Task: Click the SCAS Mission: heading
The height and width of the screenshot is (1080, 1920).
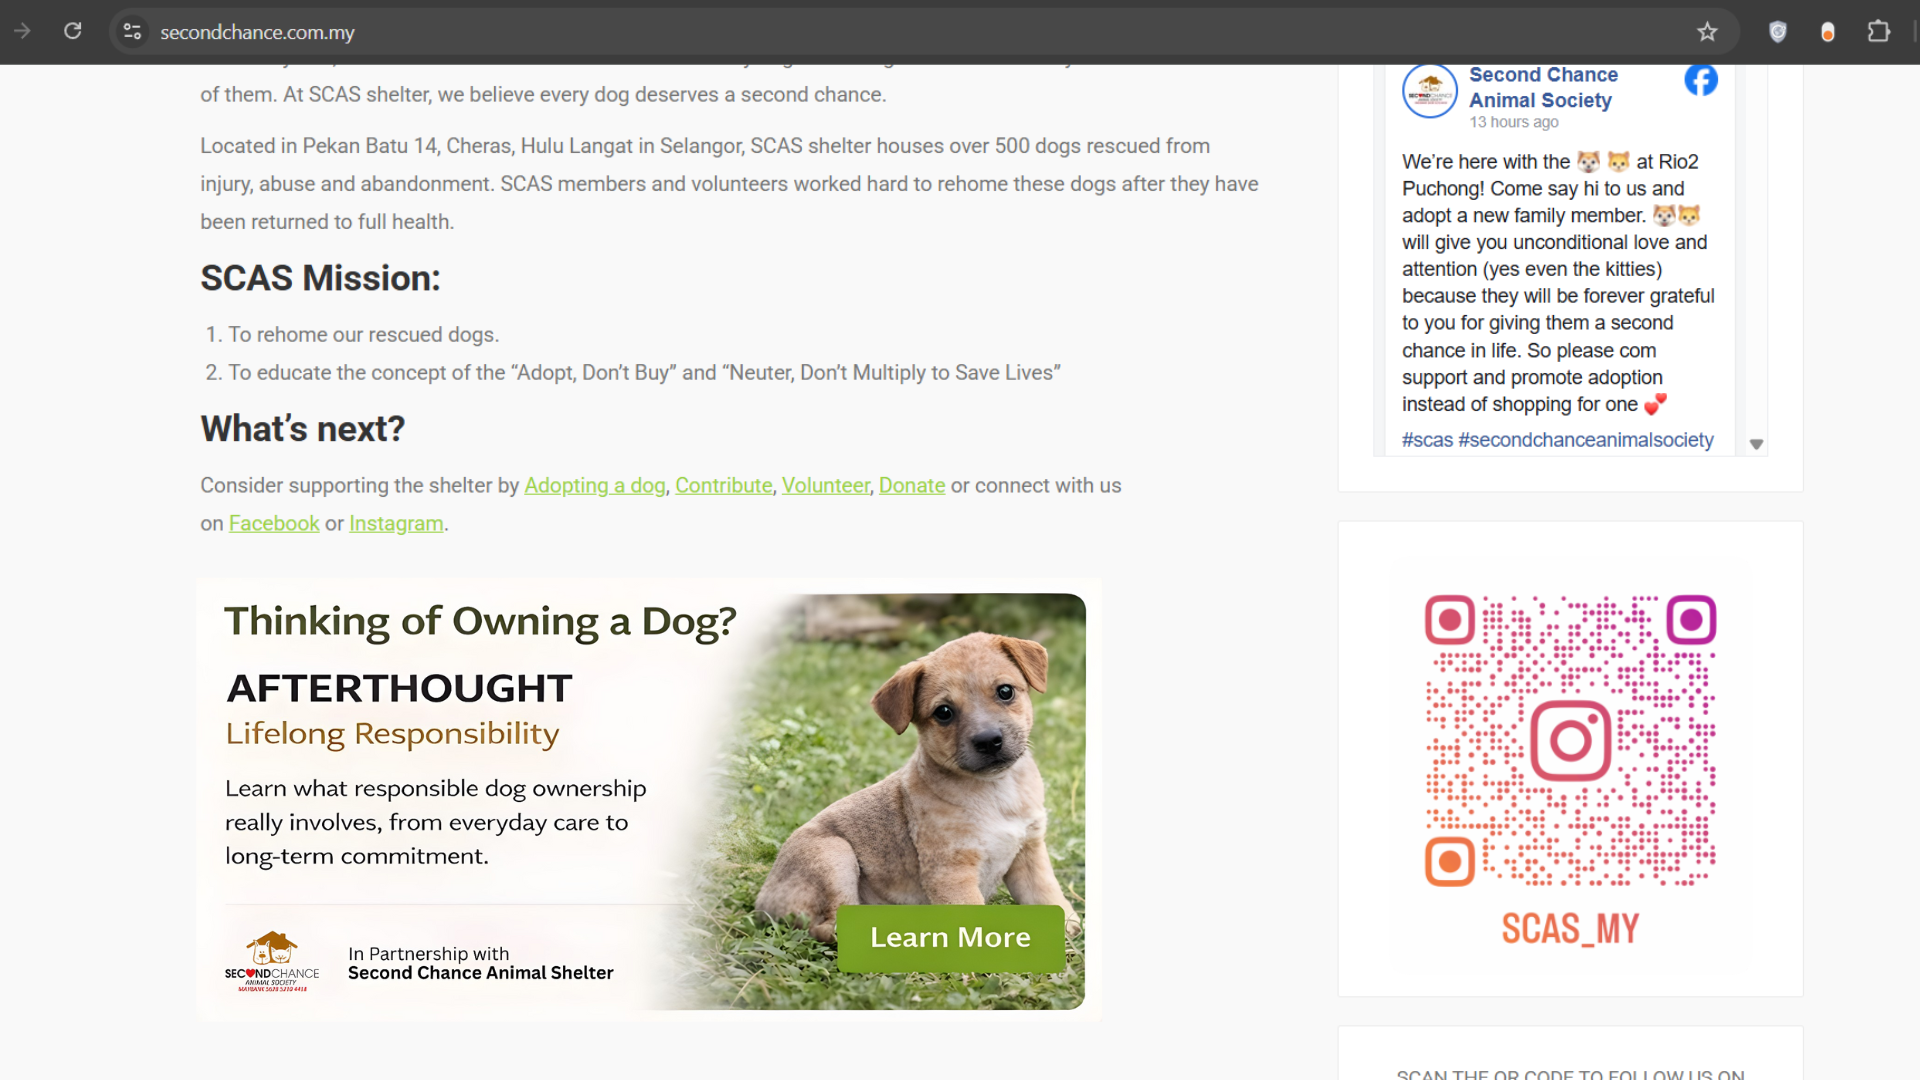Action: (x=320, y=279)
